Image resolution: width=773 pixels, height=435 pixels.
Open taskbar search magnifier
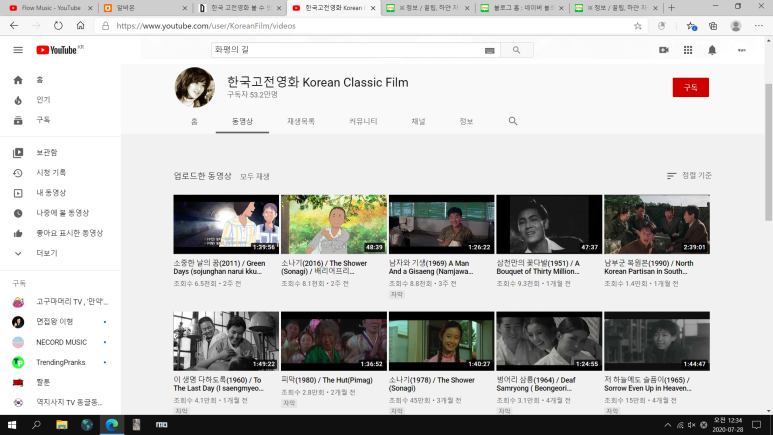tap(36, 425)
